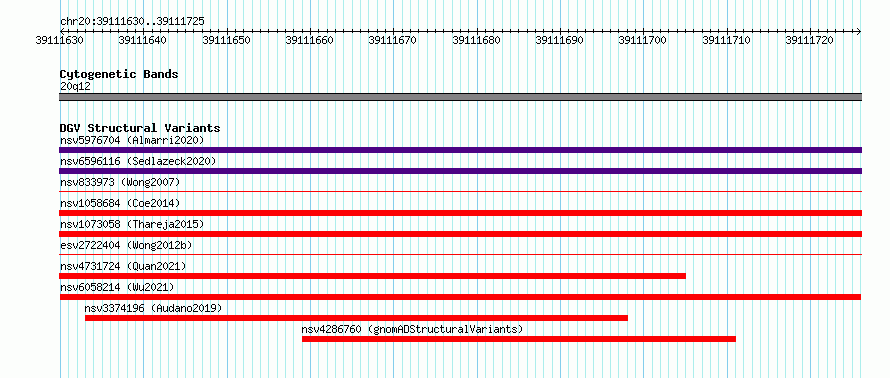Select the red nsv1073058 variant bar
This screenshot has height=378, width=890.
click(460, 234)
